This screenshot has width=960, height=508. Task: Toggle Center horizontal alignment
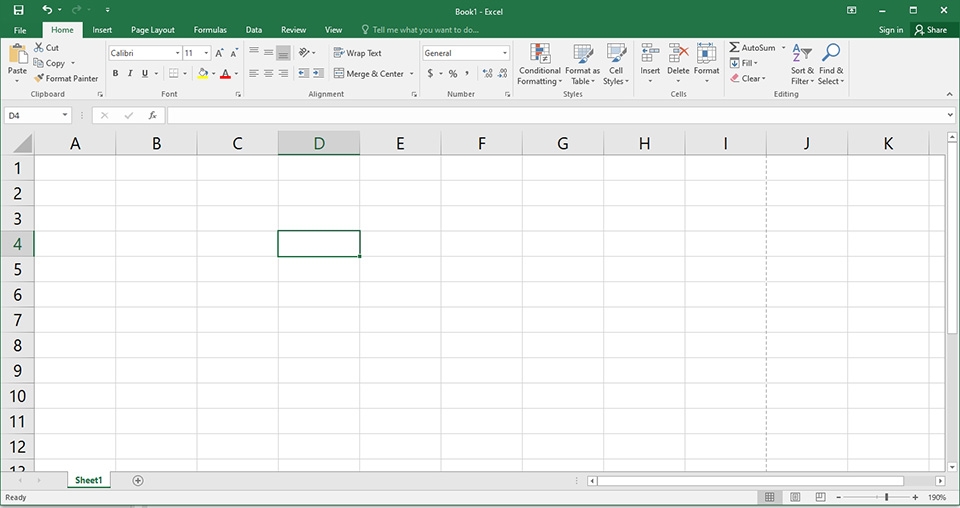coord(268,73)
